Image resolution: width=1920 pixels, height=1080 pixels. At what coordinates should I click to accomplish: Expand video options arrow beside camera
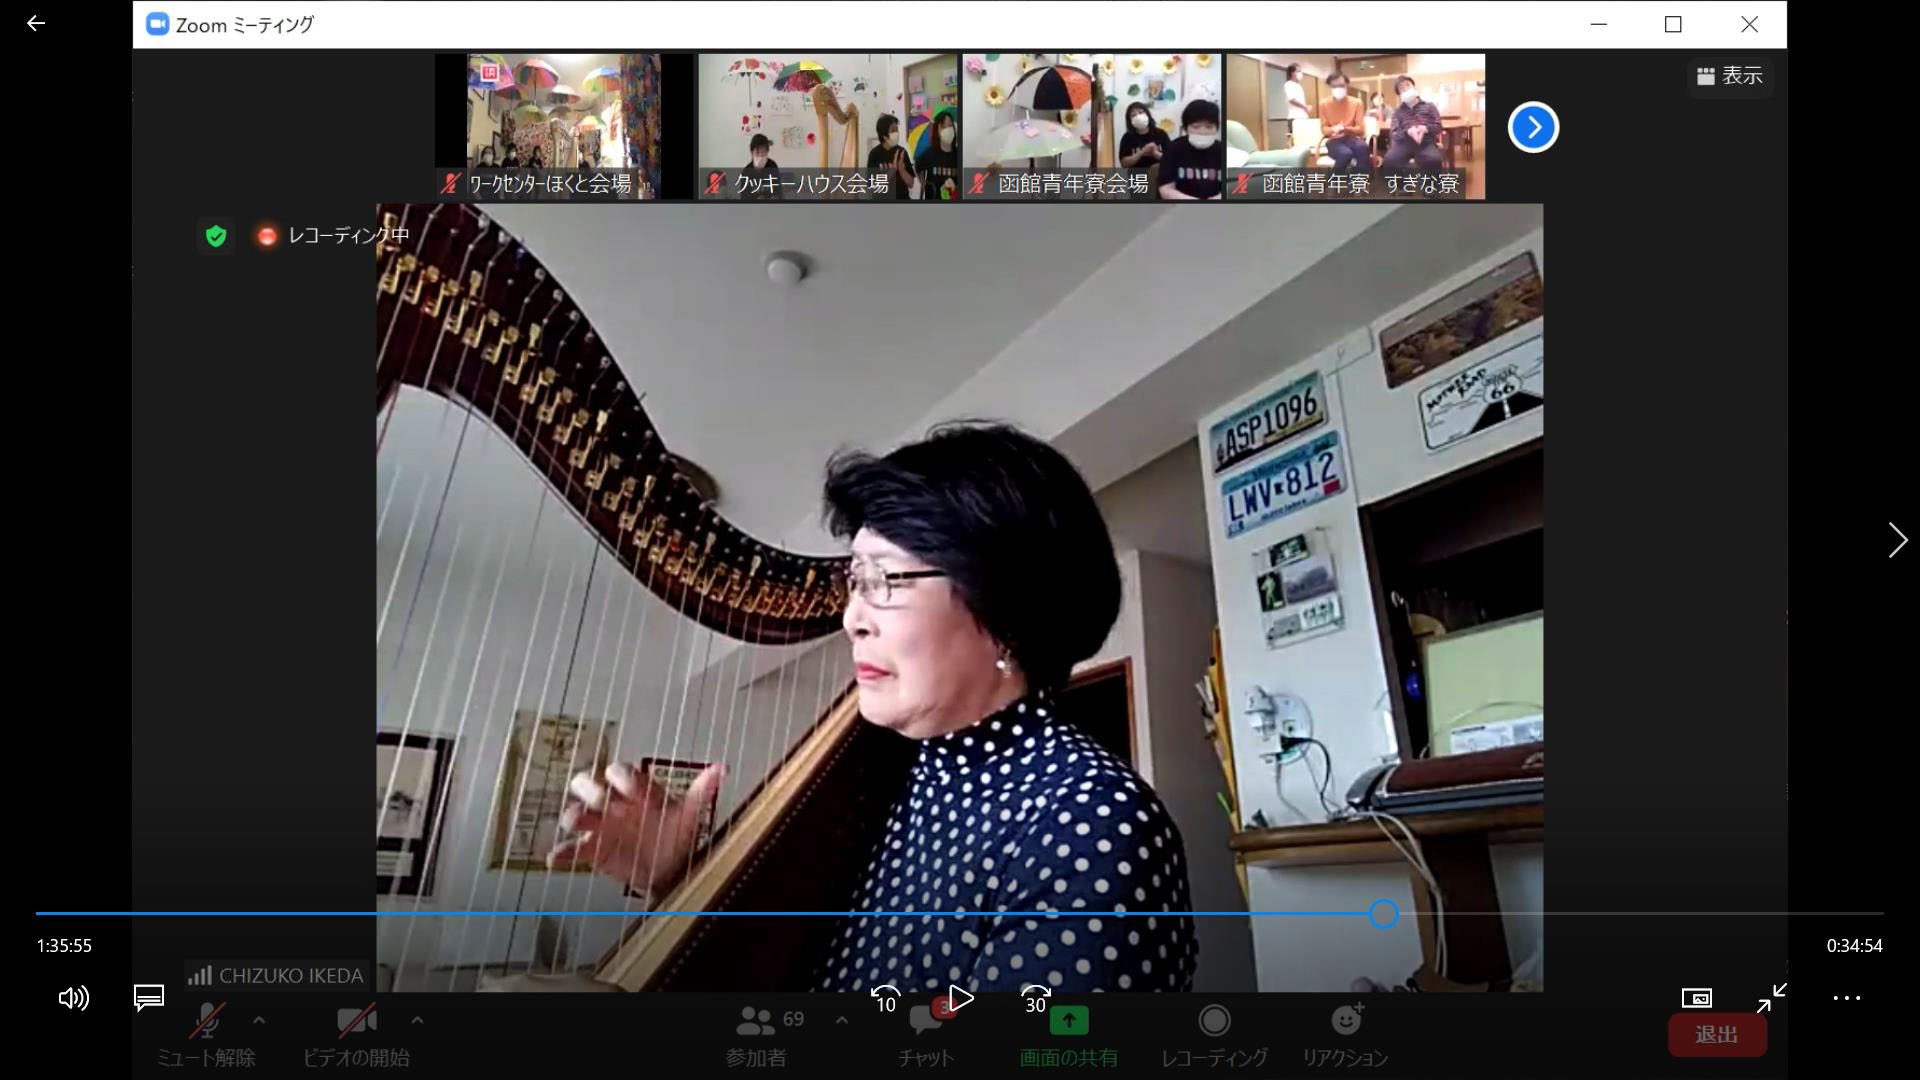pos(417,1020)
